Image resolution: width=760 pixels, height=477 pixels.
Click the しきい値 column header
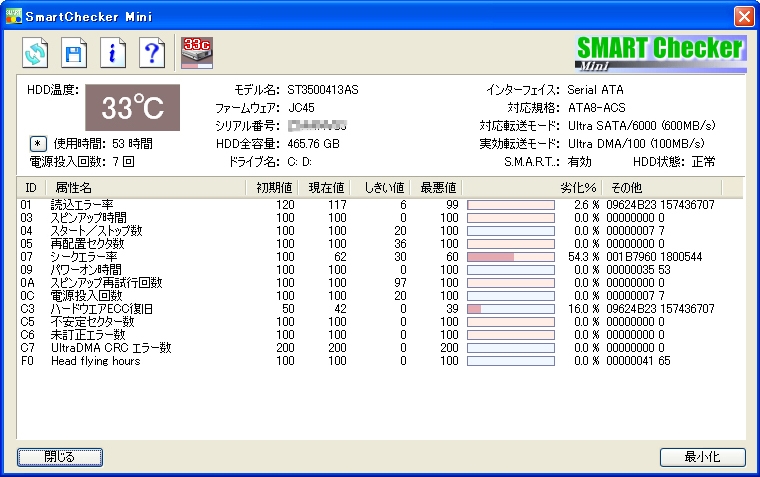pos(383,187)
